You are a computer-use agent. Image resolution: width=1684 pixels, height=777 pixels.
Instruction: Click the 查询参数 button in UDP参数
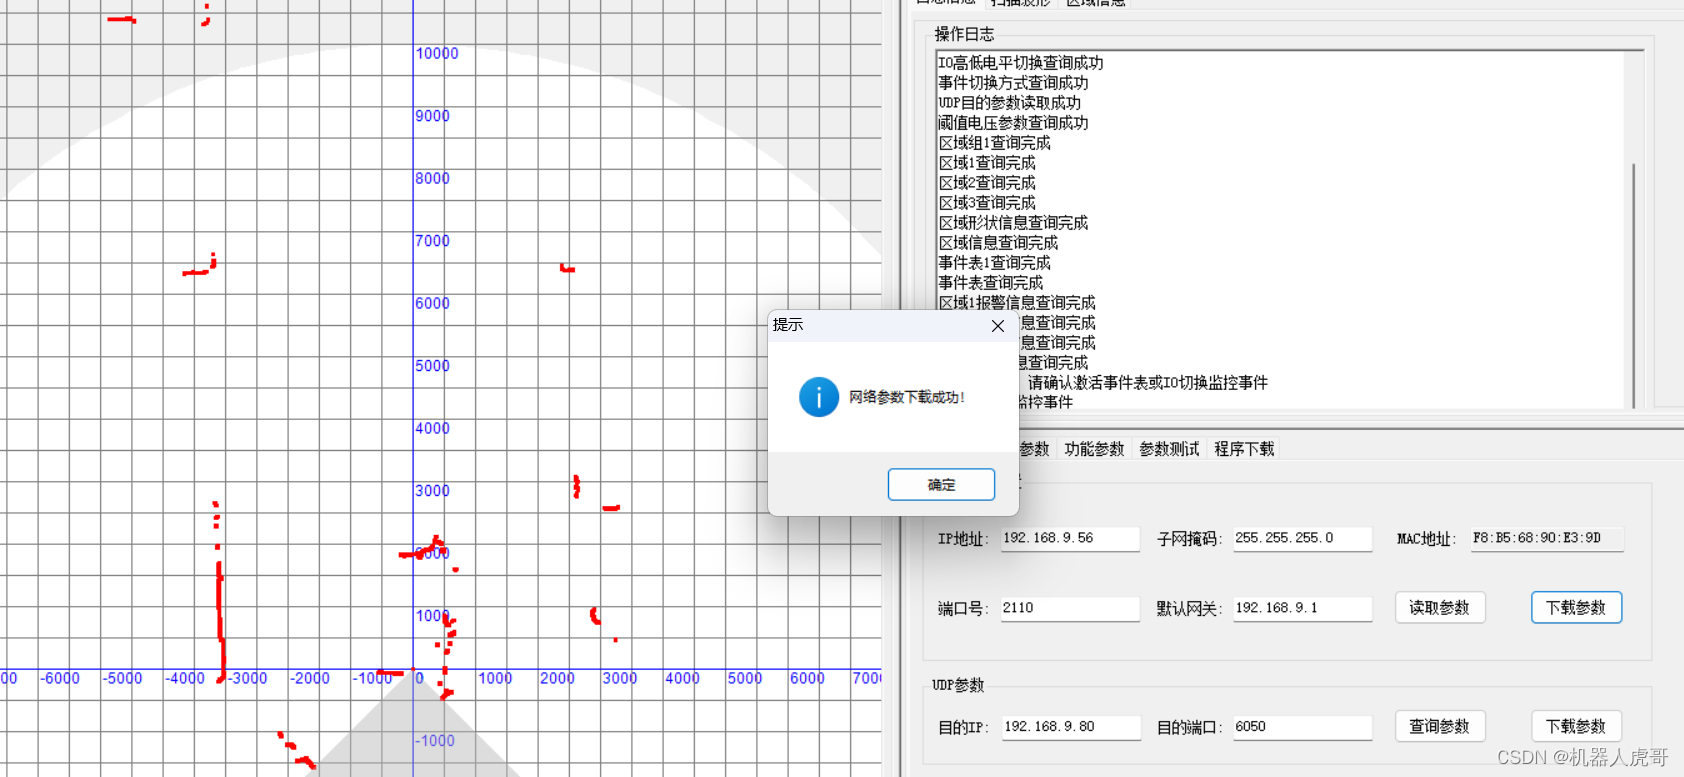pyautogui.click(x=1440, y=726)
